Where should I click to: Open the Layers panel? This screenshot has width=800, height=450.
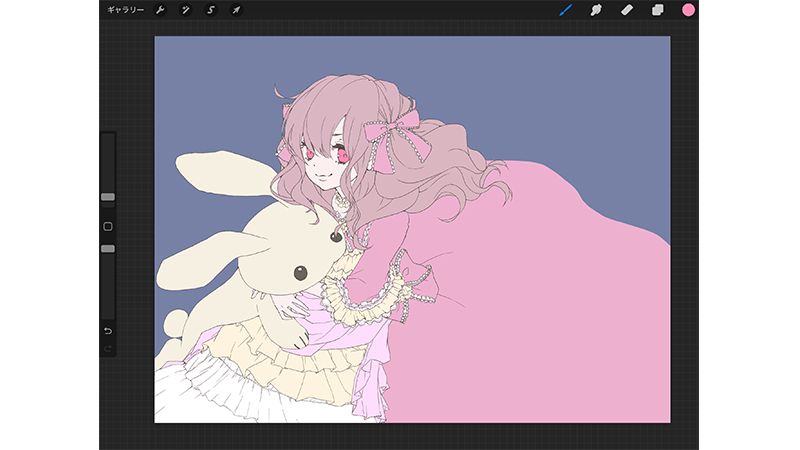pyautogui.click(x=658, y=10)
